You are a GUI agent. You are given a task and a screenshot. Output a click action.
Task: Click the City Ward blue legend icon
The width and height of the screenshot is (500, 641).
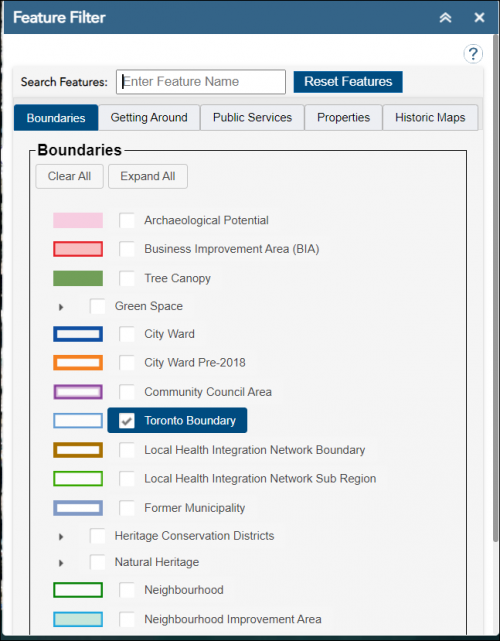pos(78,334)
